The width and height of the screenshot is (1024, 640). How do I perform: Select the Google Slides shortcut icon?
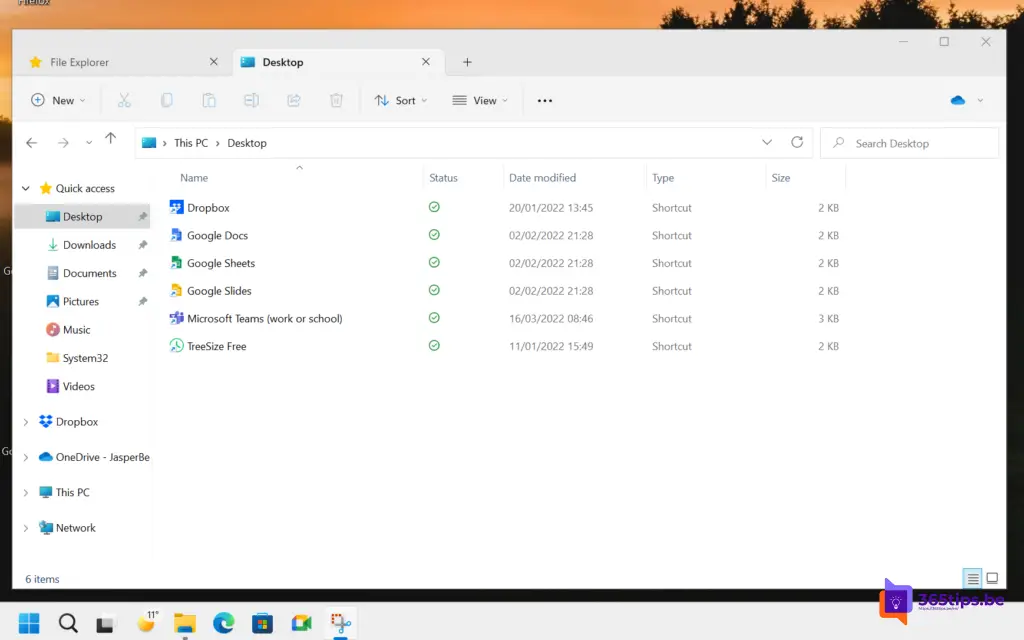176,290
